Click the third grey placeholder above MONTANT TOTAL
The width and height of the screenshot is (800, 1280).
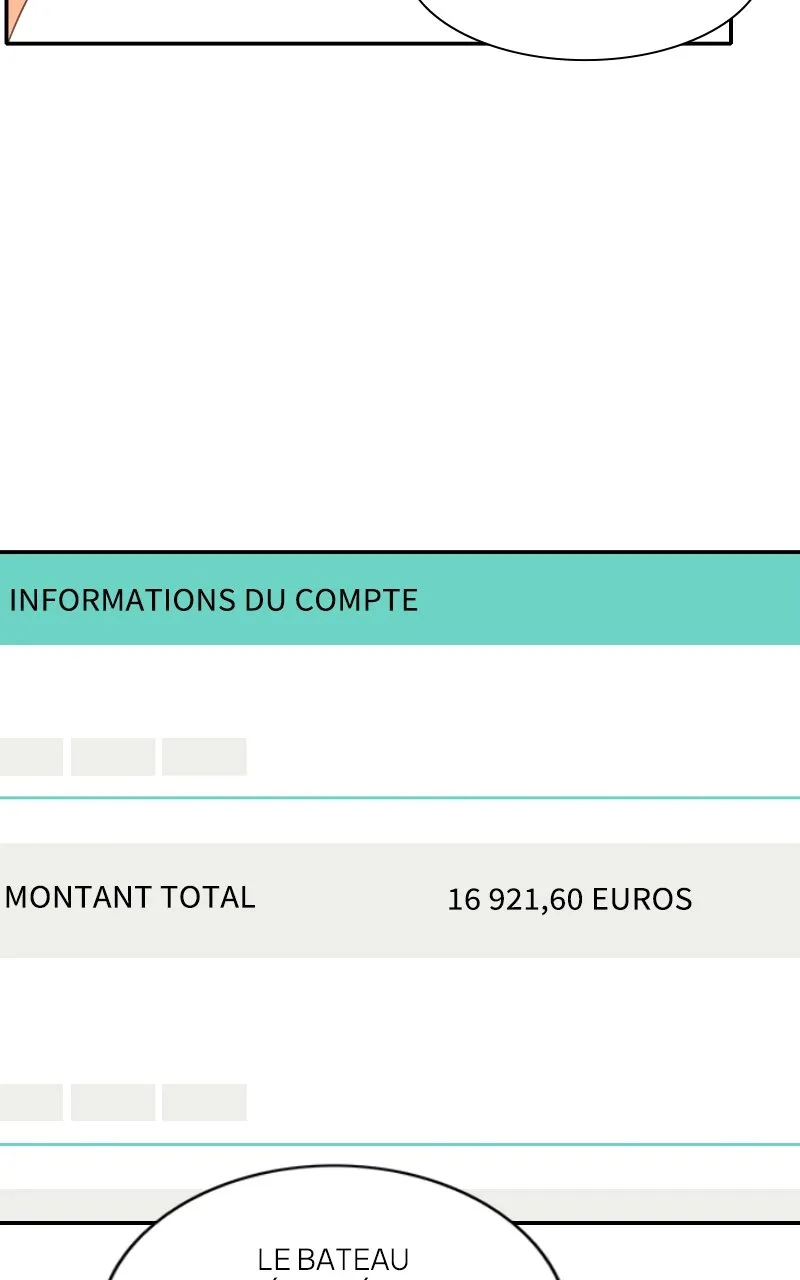[204, 757]
